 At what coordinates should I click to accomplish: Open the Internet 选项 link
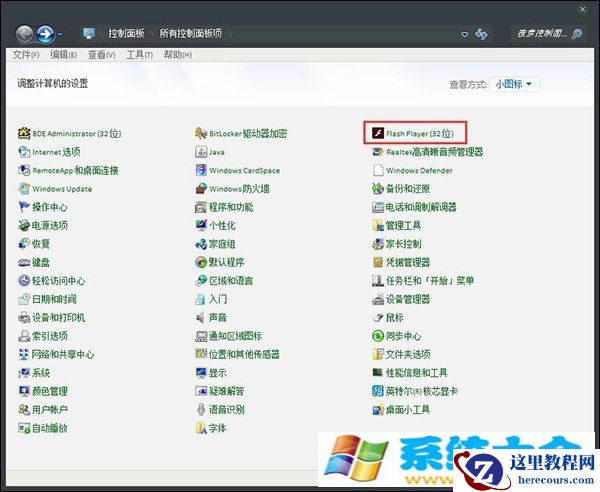56,152
